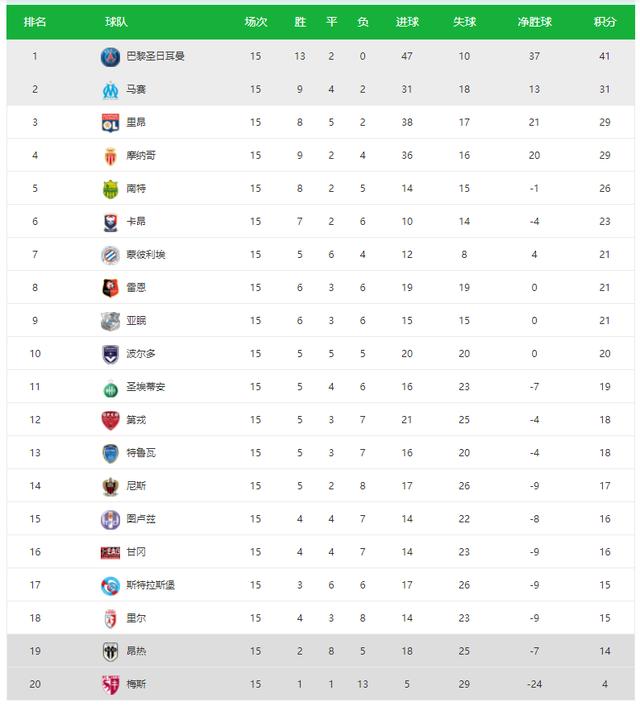Click the Paris Saint-Germain club logo

click(111, 57)
